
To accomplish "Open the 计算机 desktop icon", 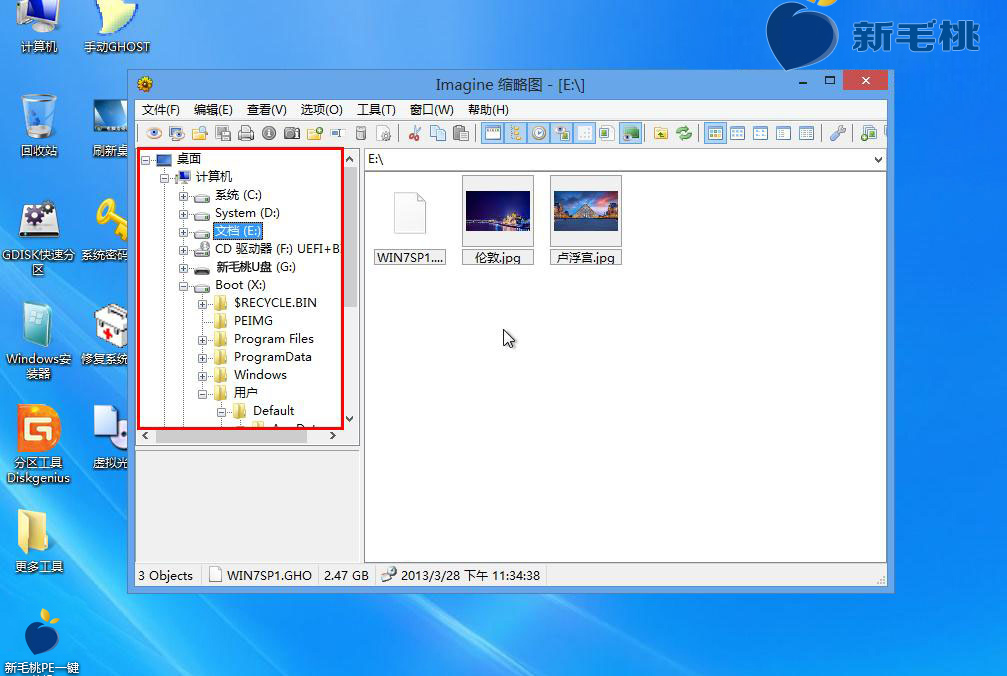I will (39, 27).
